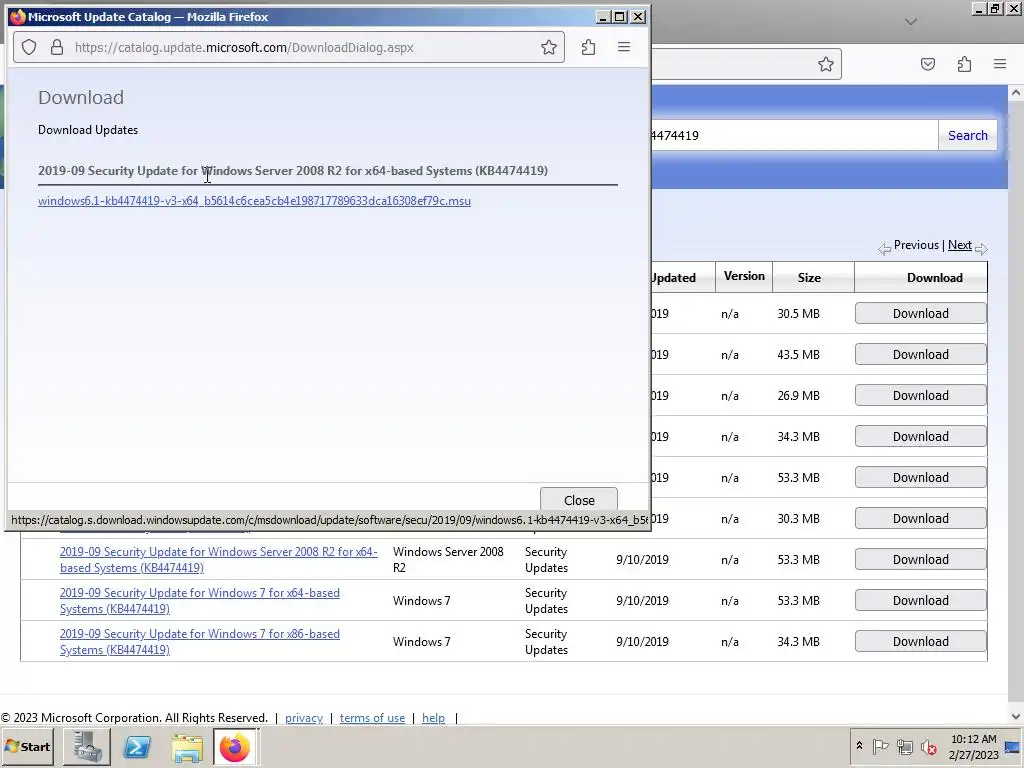Click Download button for 43.5 MB row
Image resolution: width=1024 pixels, height=768 pixels.
pos(920,355)
